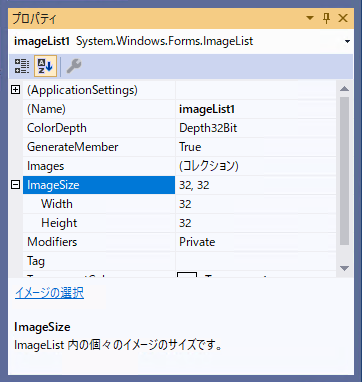Image resolution: width=362 pixels, height=382 pixels.
Task: Edit the Width value 32
Action: [x=255, y=204]
